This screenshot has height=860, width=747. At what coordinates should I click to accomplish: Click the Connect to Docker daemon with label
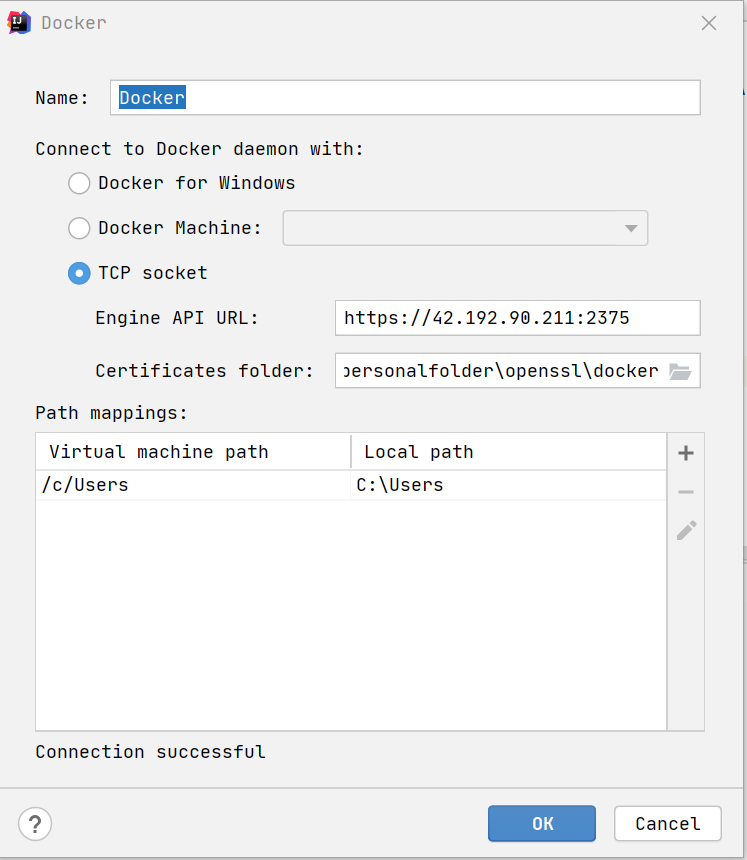tap(200, 149)
